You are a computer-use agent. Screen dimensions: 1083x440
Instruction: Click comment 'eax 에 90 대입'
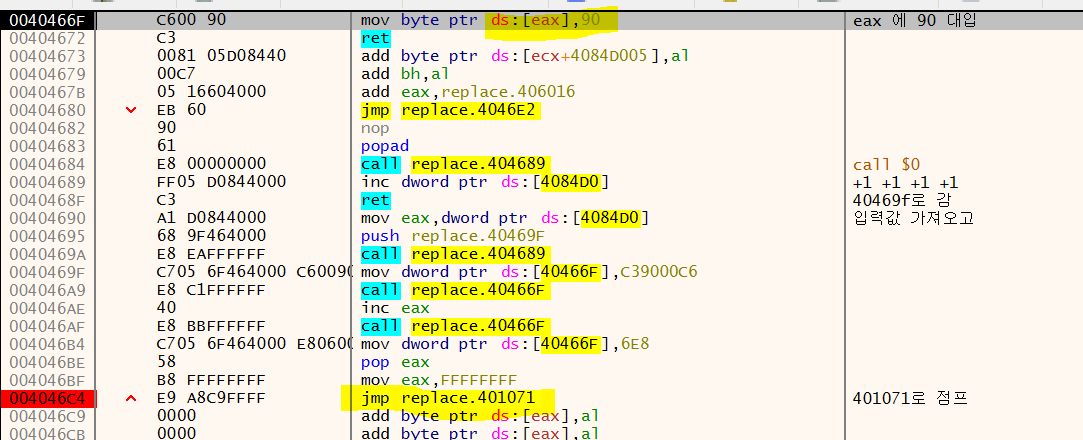point(914,20)
